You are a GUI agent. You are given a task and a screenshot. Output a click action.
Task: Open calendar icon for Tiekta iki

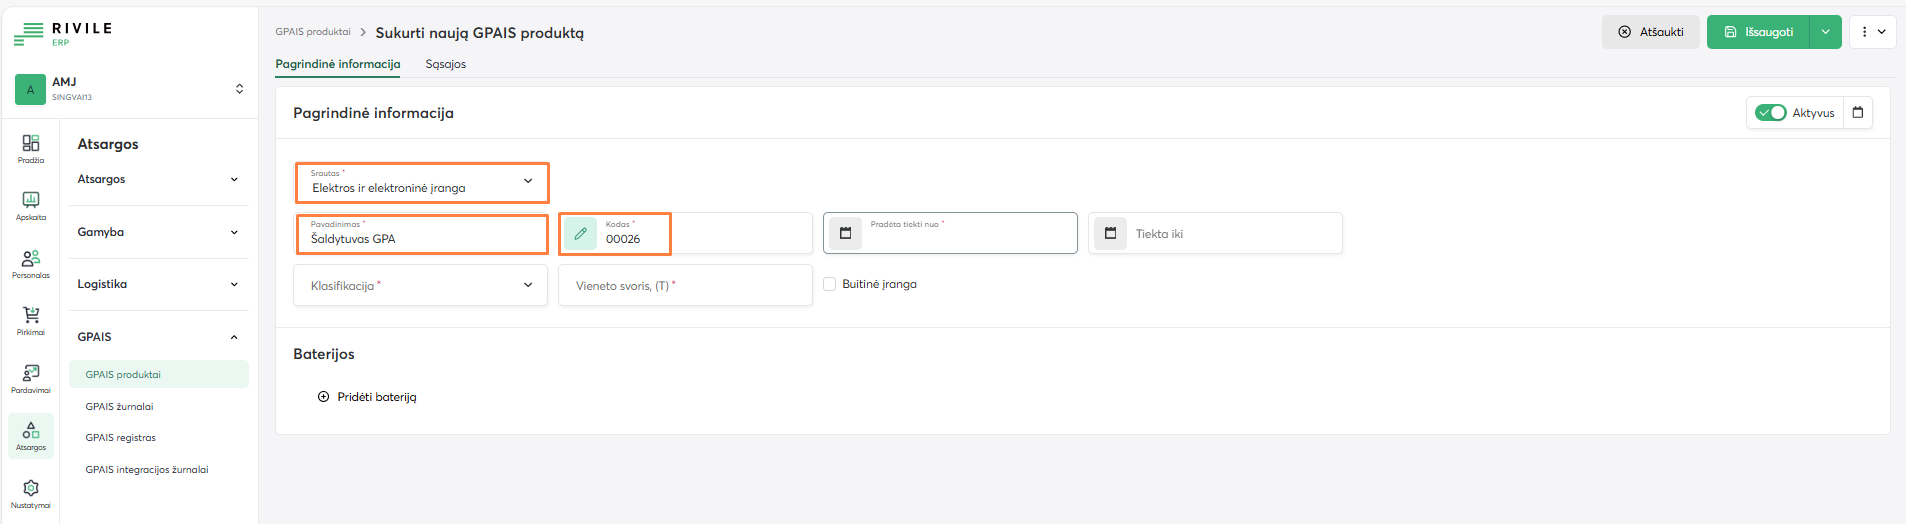tap(1110, 234)
